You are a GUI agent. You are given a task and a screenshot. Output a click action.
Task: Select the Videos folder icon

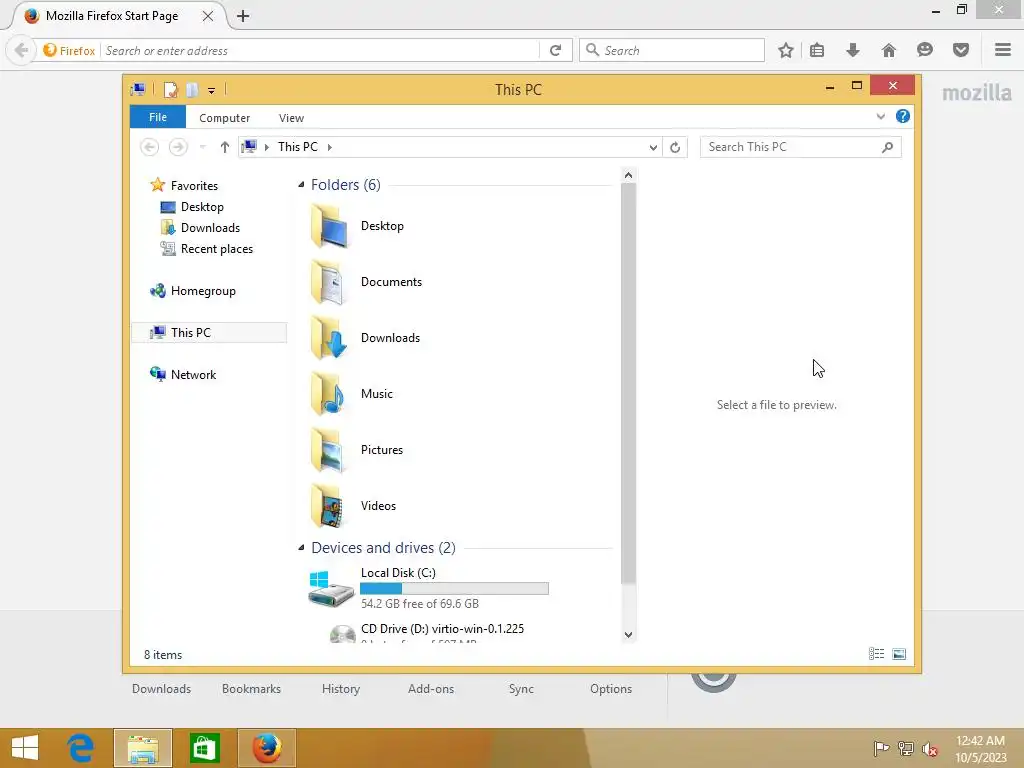[328, 505]
